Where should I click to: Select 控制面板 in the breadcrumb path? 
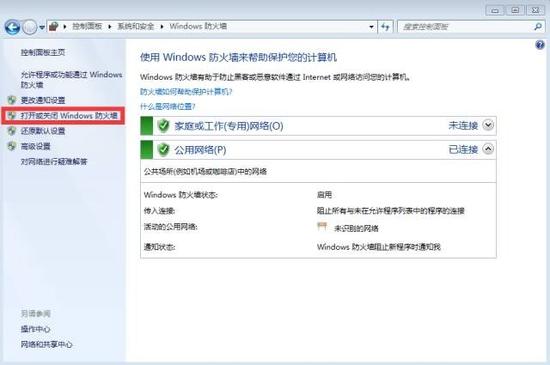click(87, 26)
